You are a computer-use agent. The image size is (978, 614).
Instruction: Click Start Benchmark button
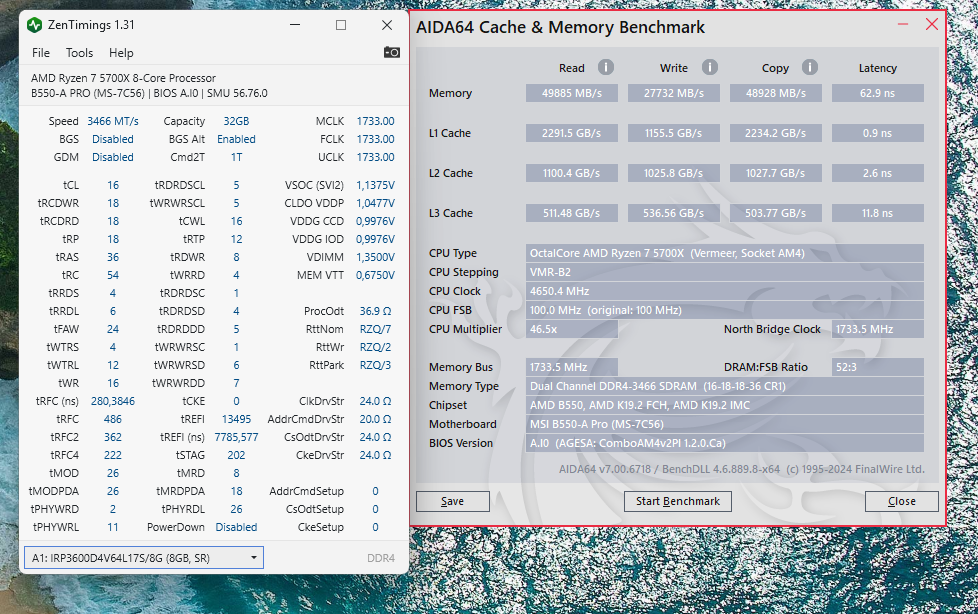coord(677,501)
